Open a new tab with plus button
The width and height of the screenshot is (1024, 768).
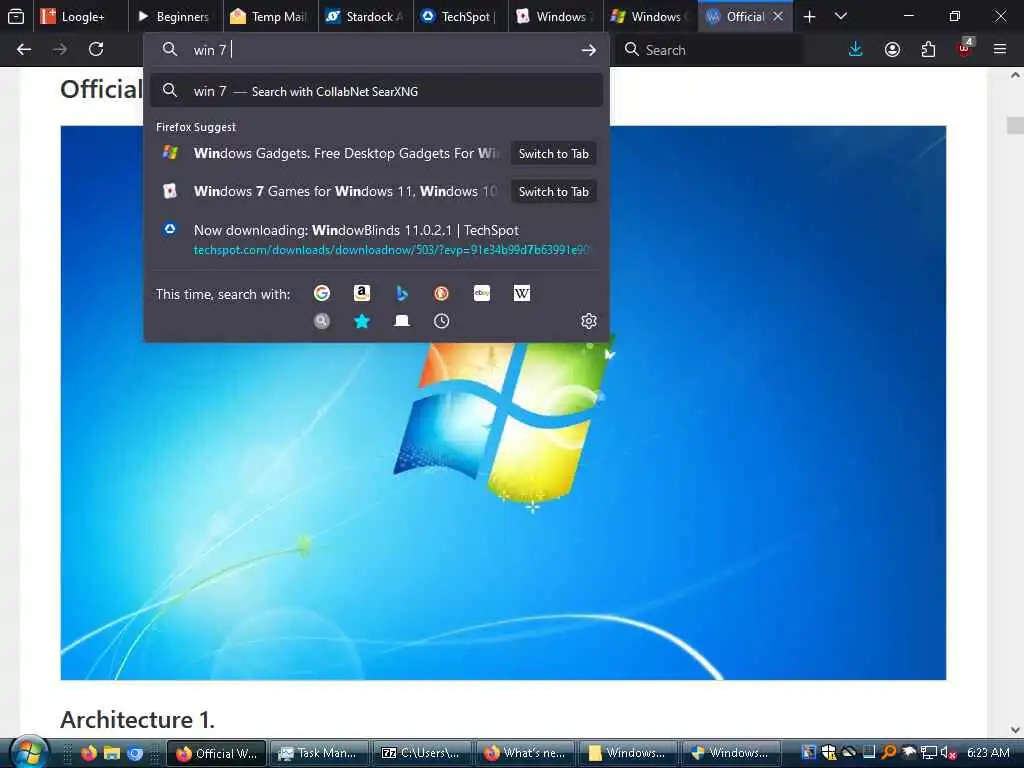(x=809, y=16)
